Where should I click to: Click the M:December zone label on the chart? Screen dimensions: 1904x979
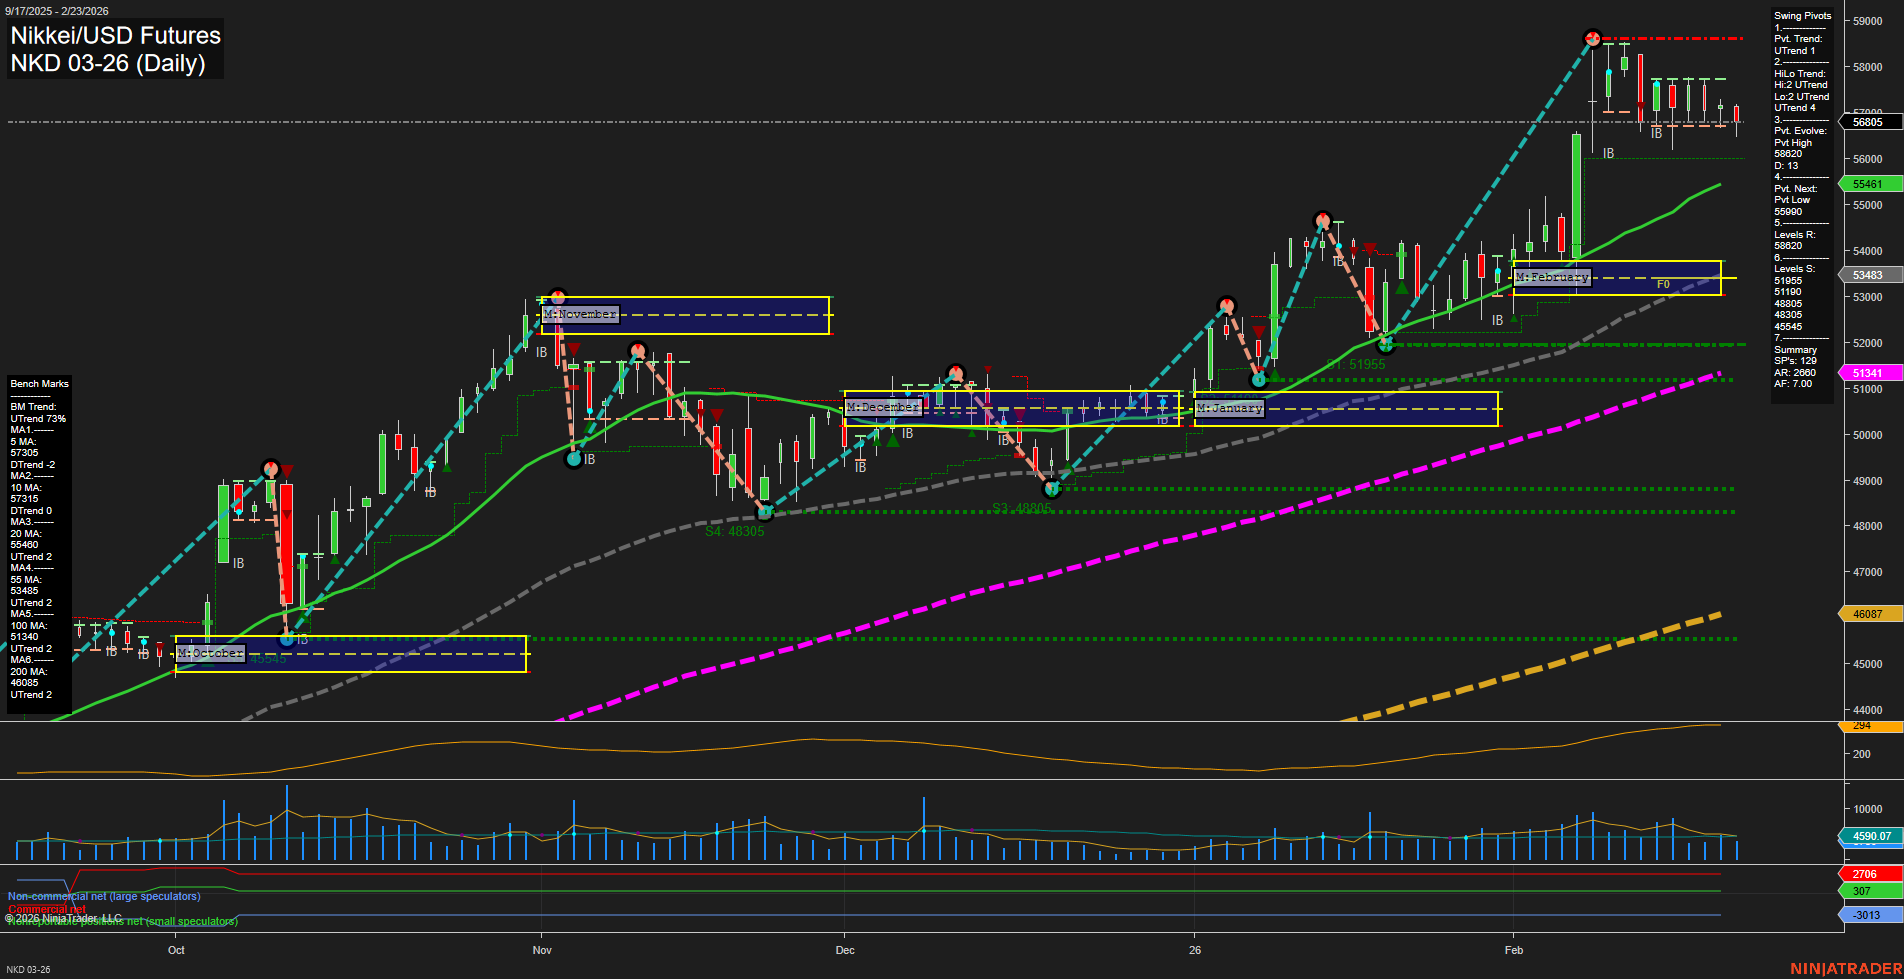tap(884, 407)
